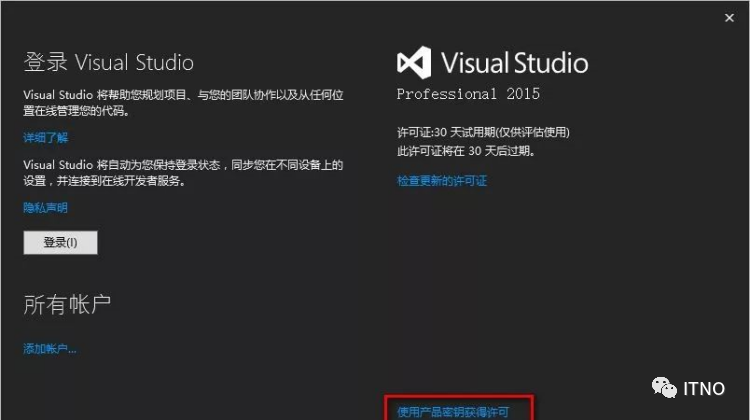Click 使用产品密钥获得许可 link

[453, 412]
